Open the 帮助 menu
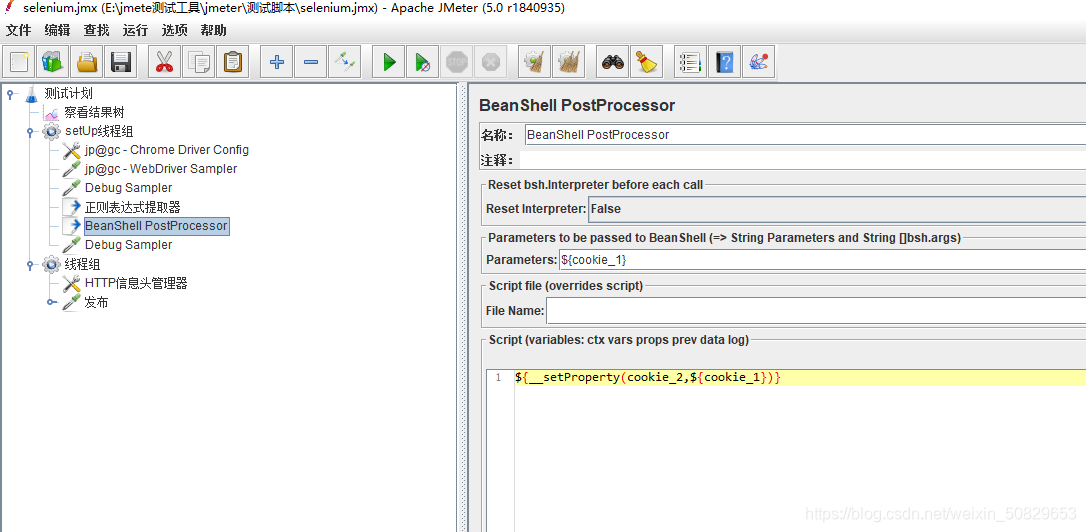1086x532 pixels. (x=213, y=30)
